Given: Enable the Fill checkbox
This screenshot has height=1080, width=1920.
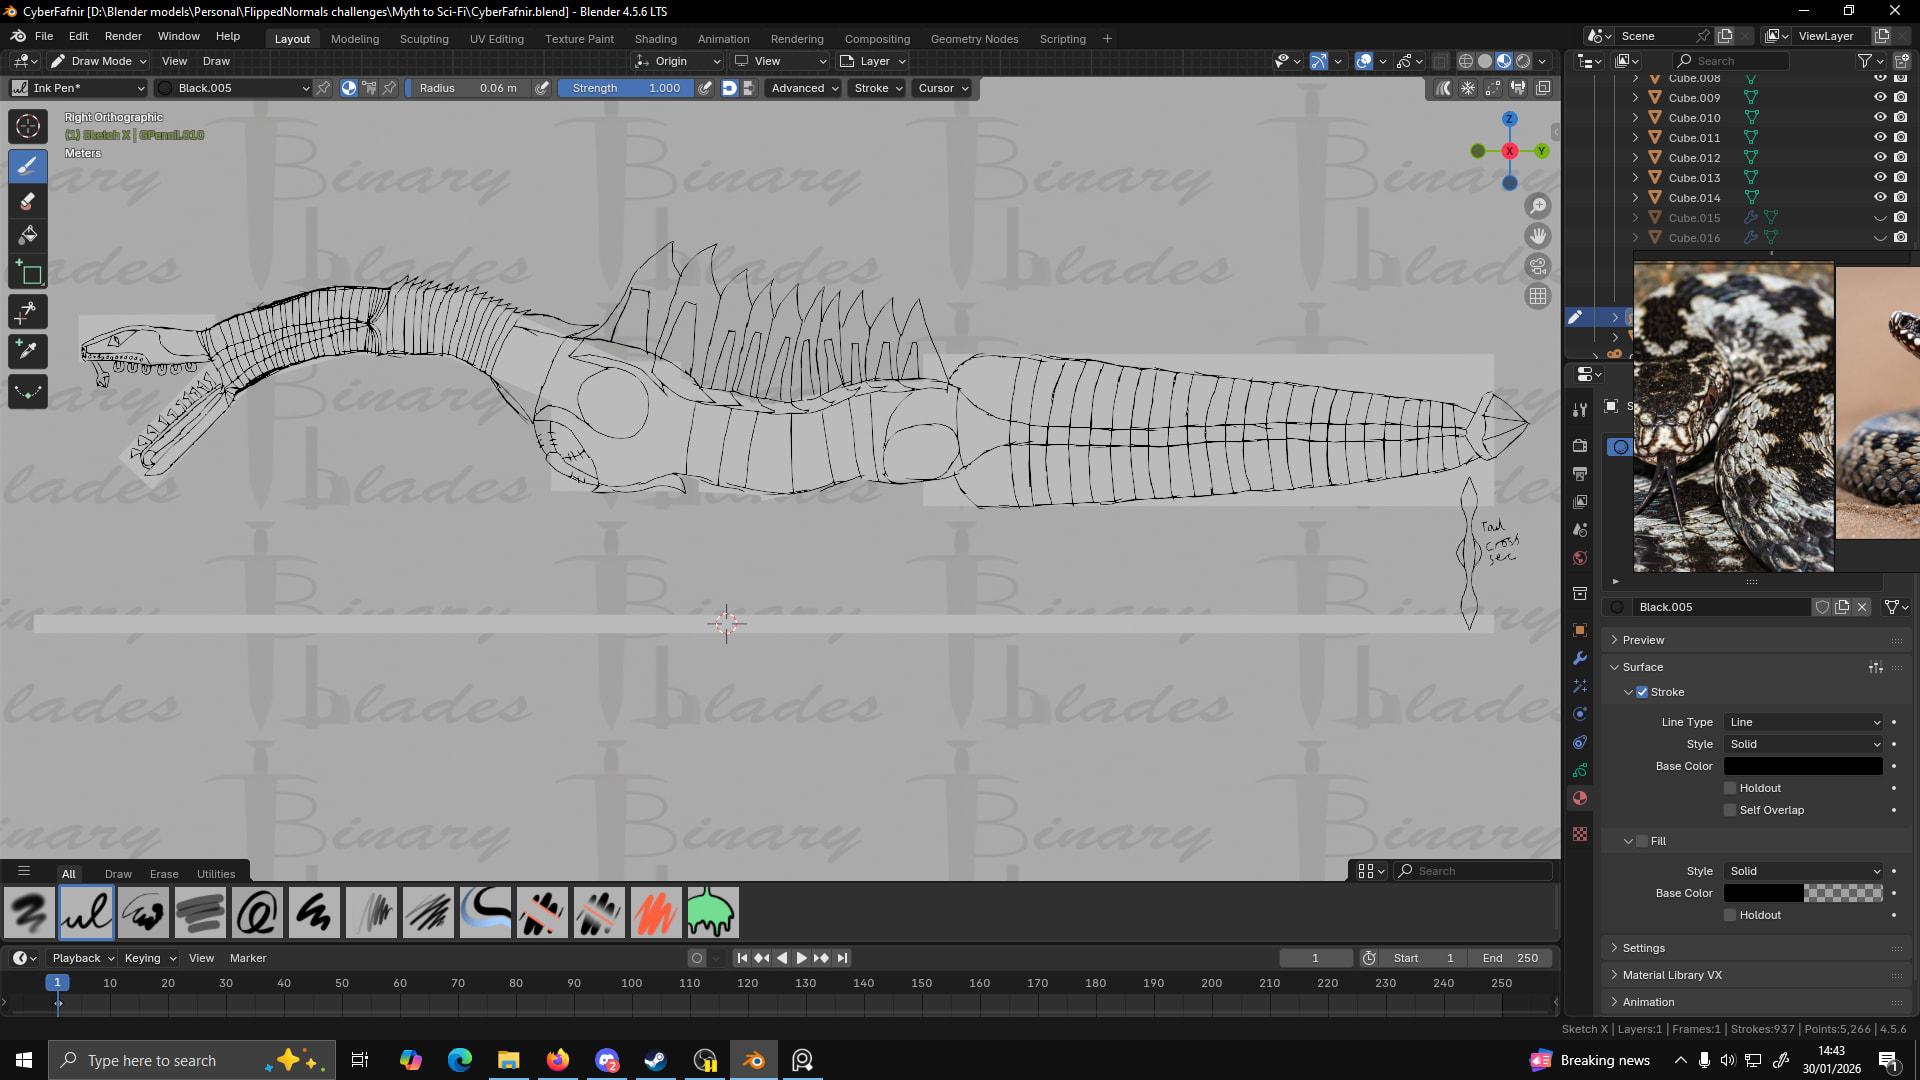Looking at the screenshot, I should (1642, 841).
